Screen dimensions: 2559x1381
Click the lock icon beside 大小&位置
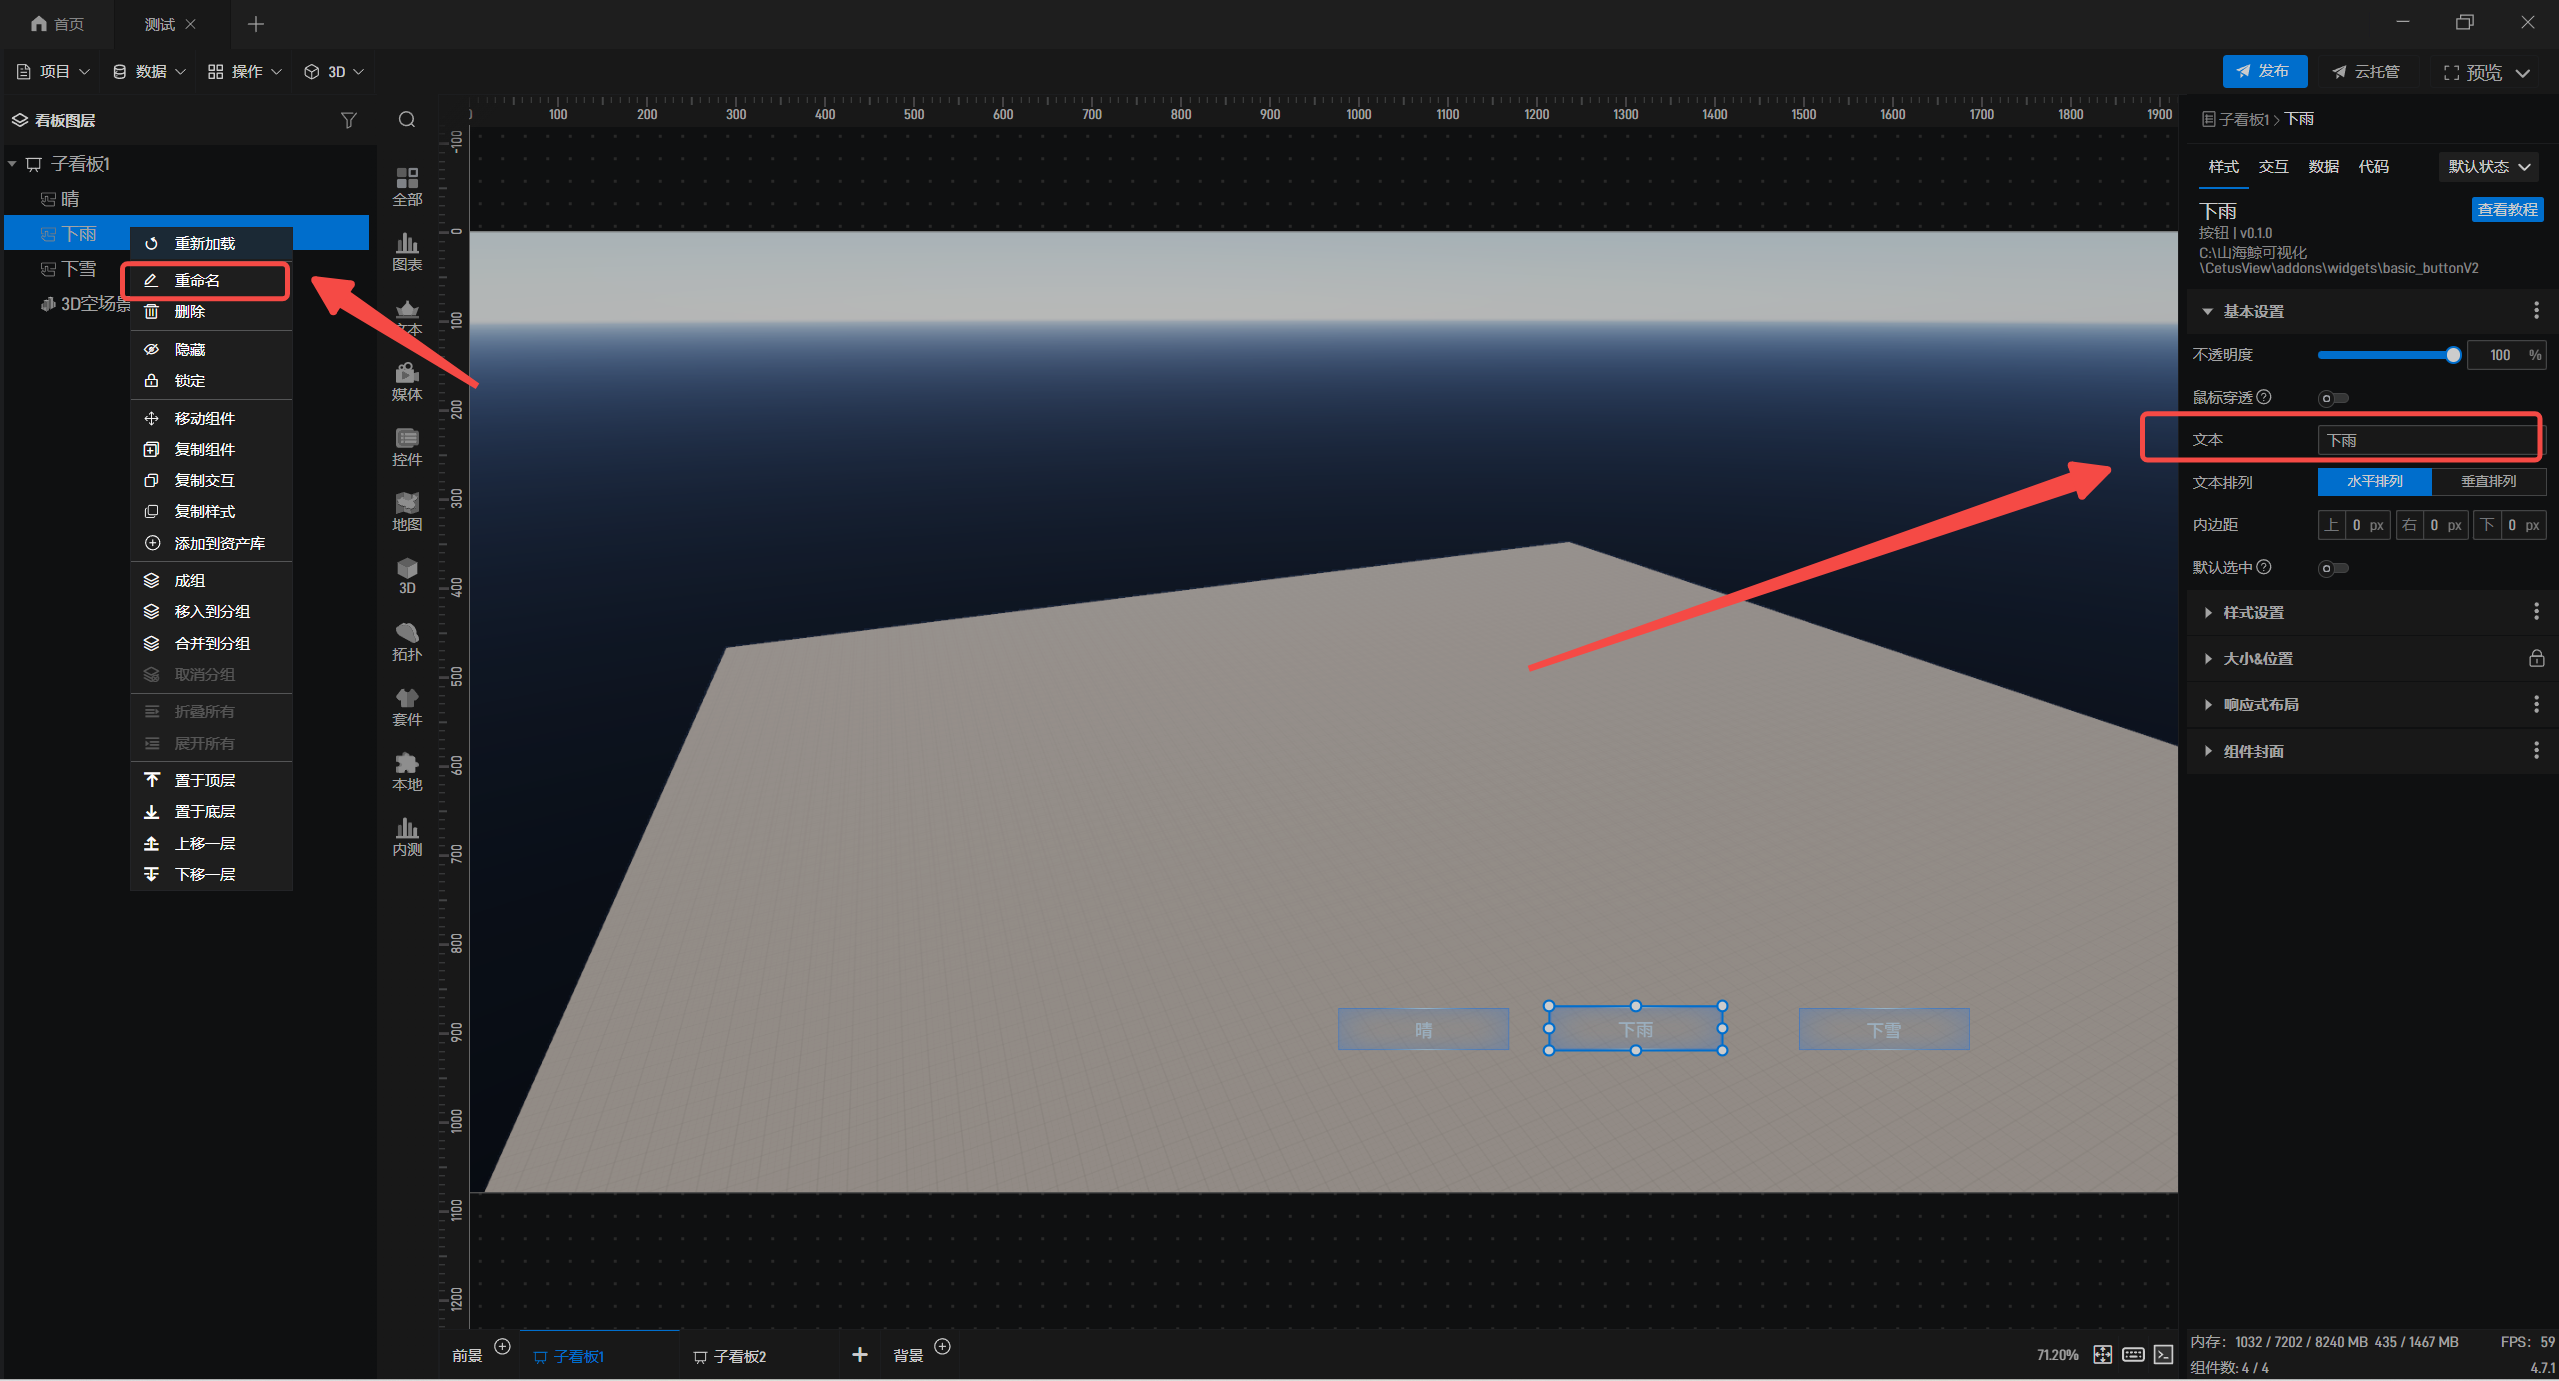(x=2536, y=658)
